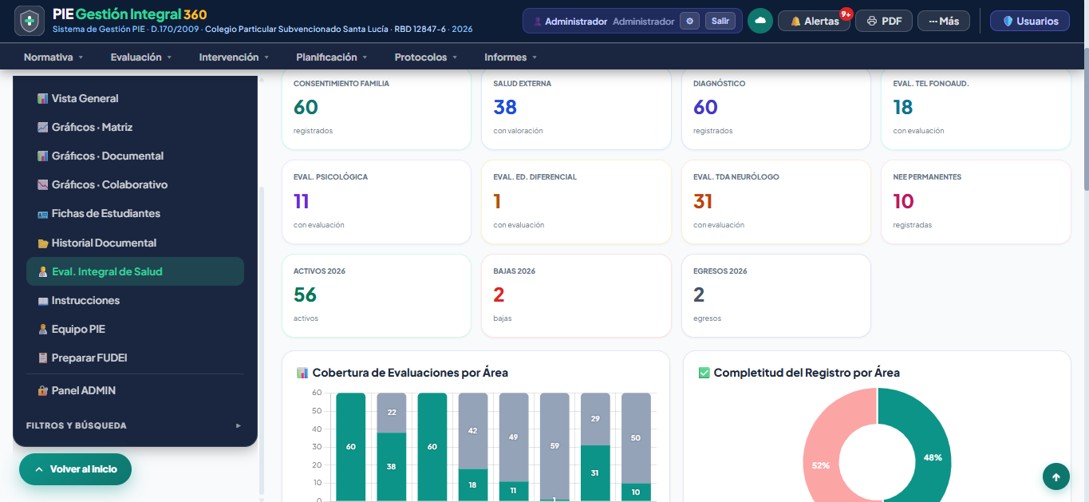Viewport: 1089px width, 502px height.
Task: Click Volver al inicio button
Action: (75, 469)
